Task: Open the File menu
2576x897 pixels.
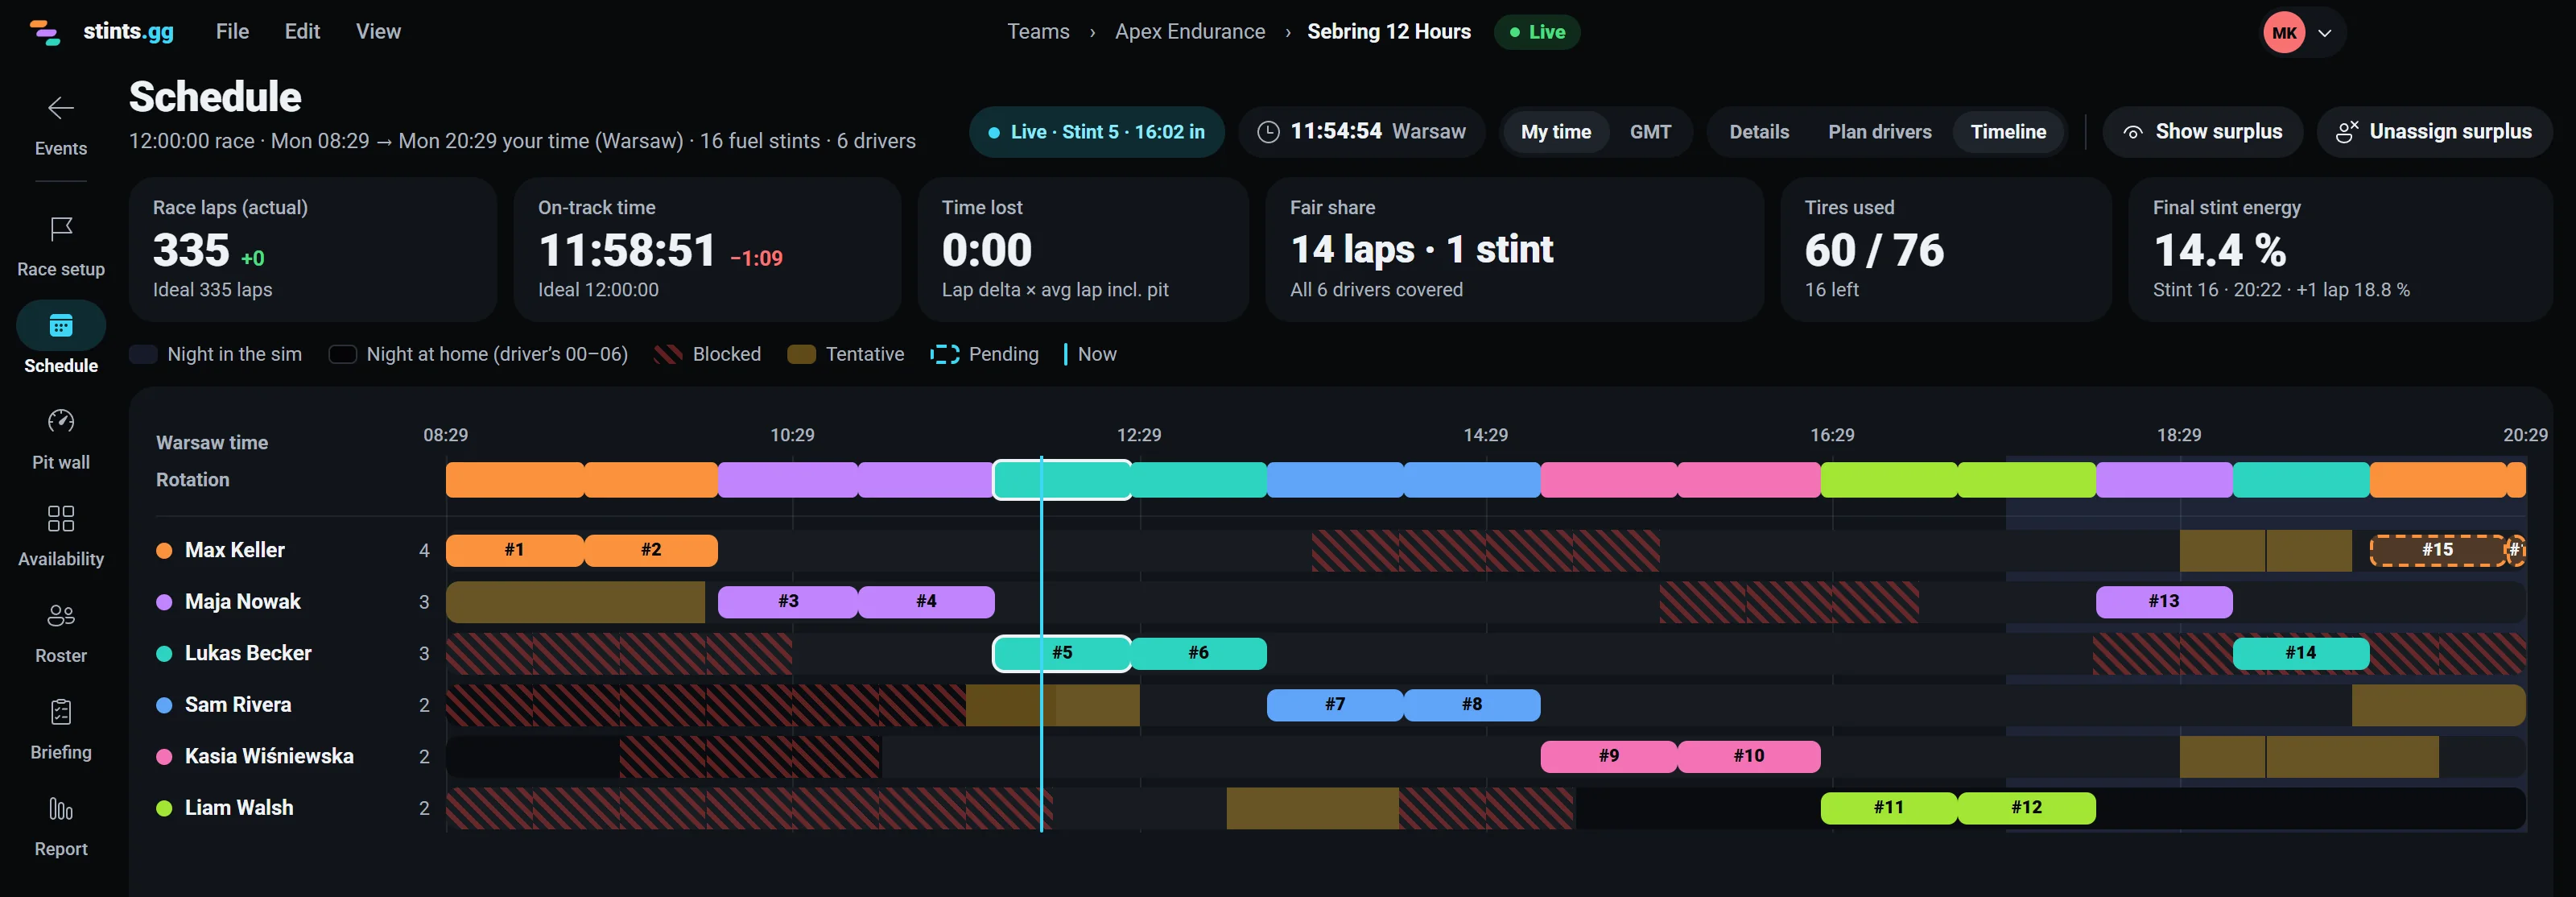Action: [232, 32]
